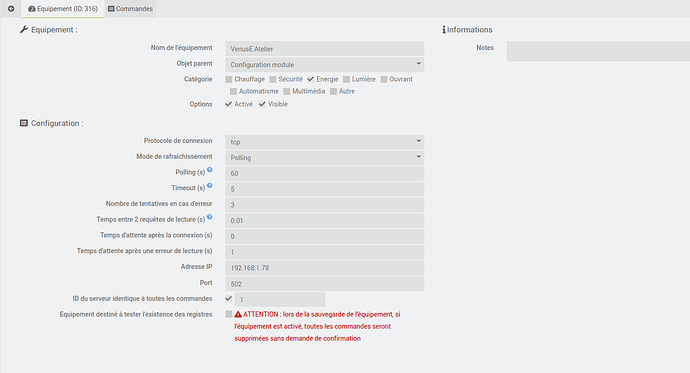The height and width of the screenshot is (373, 690).
Task: Click the Polling (s) field showing 60
Action: pyautogui.click(x=325, y=173)
